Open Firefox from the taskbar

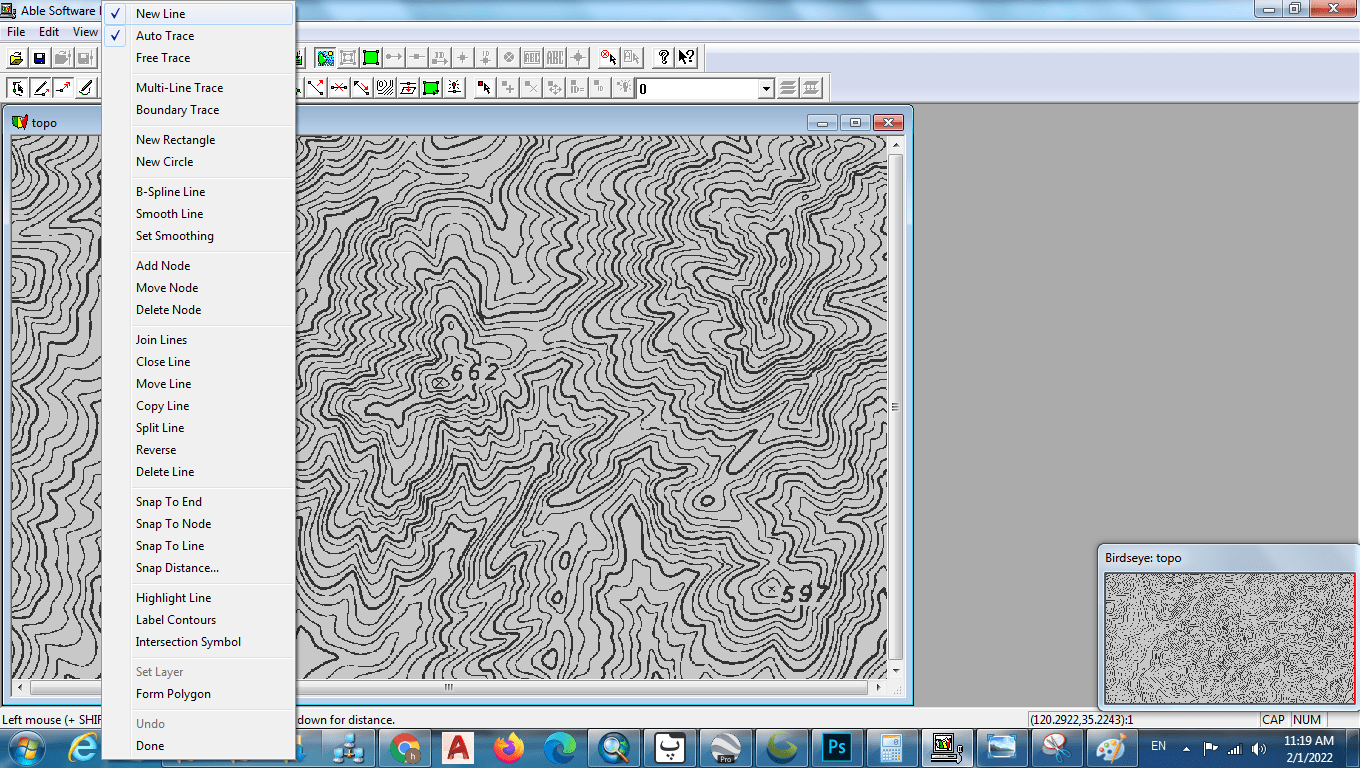509,747
